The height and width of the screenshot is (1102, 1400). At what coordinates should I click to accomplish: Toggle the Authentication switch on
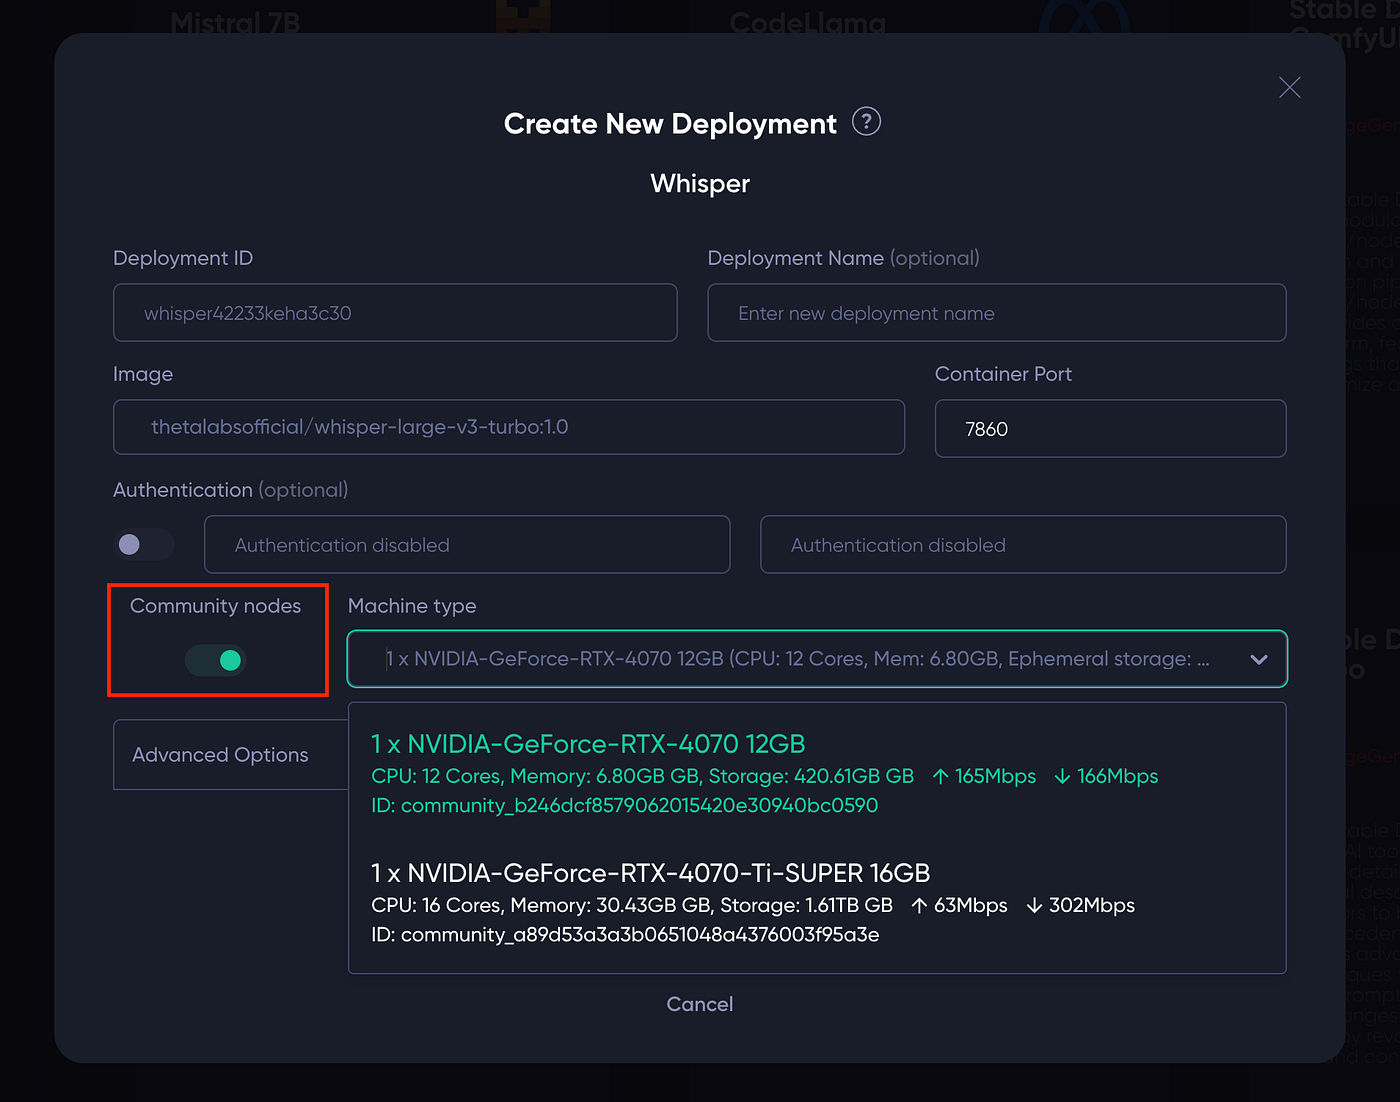143,544
